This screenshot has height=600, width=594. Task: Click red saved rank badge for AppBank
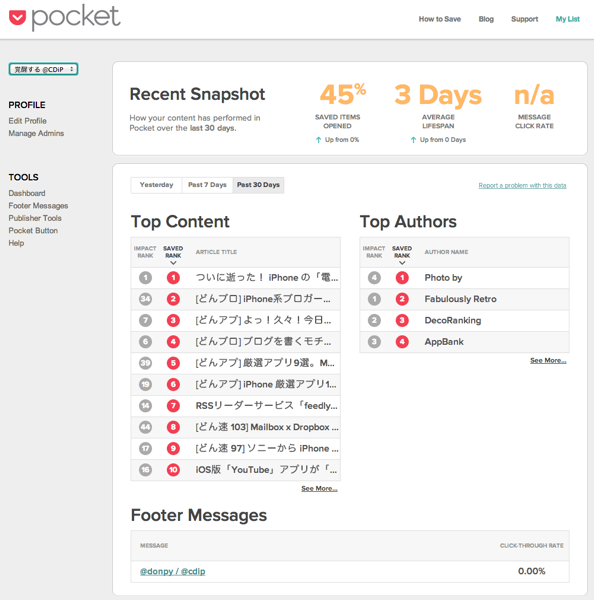[402, 342]
